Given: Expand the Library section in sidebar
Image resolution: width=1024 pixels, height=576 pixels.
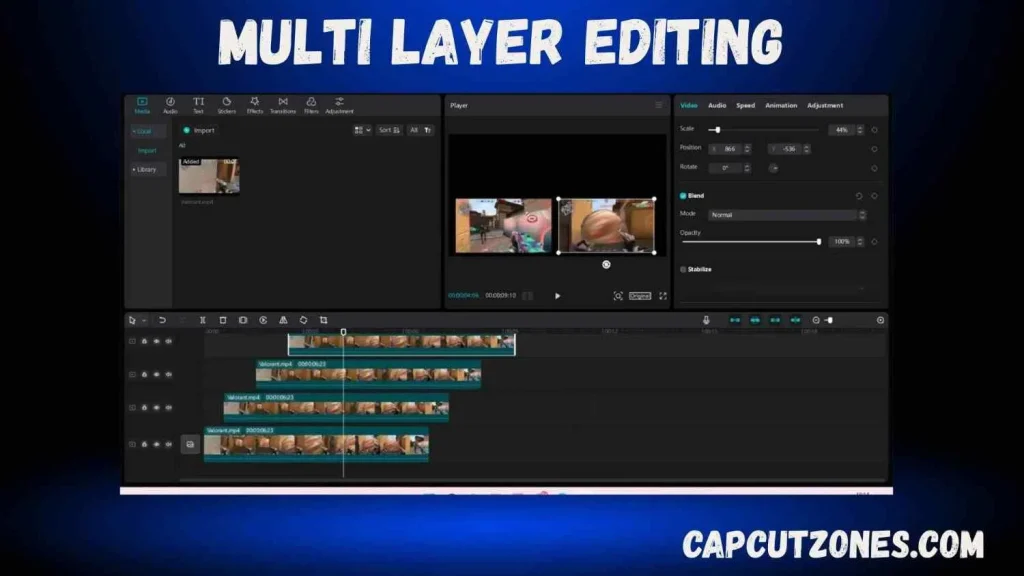Looking at the screenshot, I should [146, 169].
